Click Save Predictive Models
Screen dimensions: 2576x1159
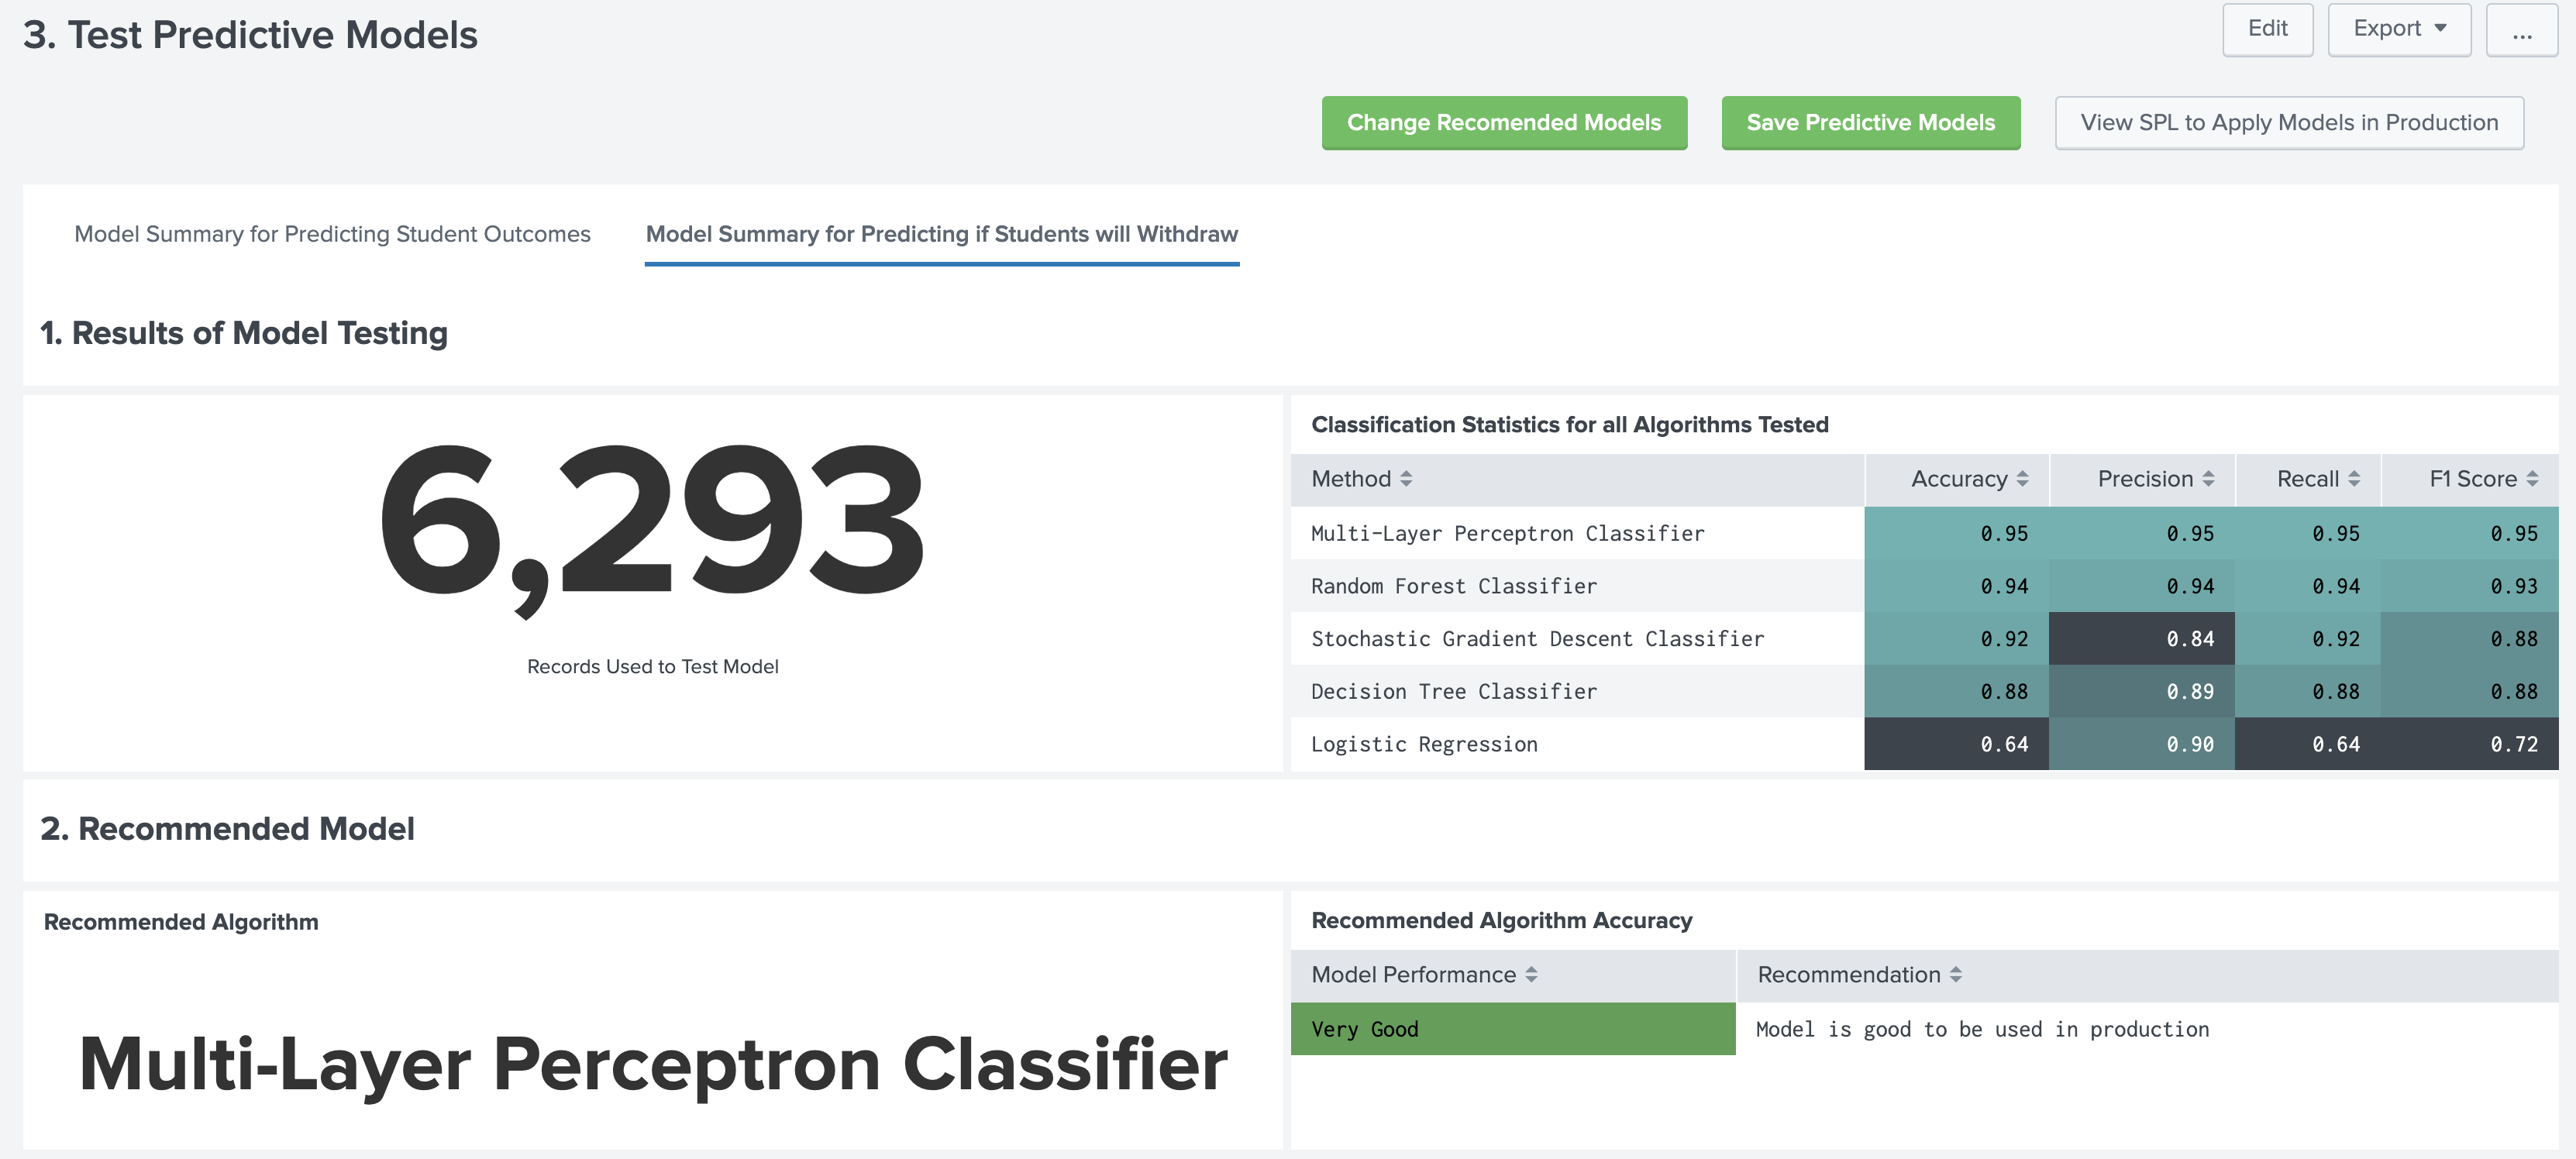click(x=1870, y=123)
